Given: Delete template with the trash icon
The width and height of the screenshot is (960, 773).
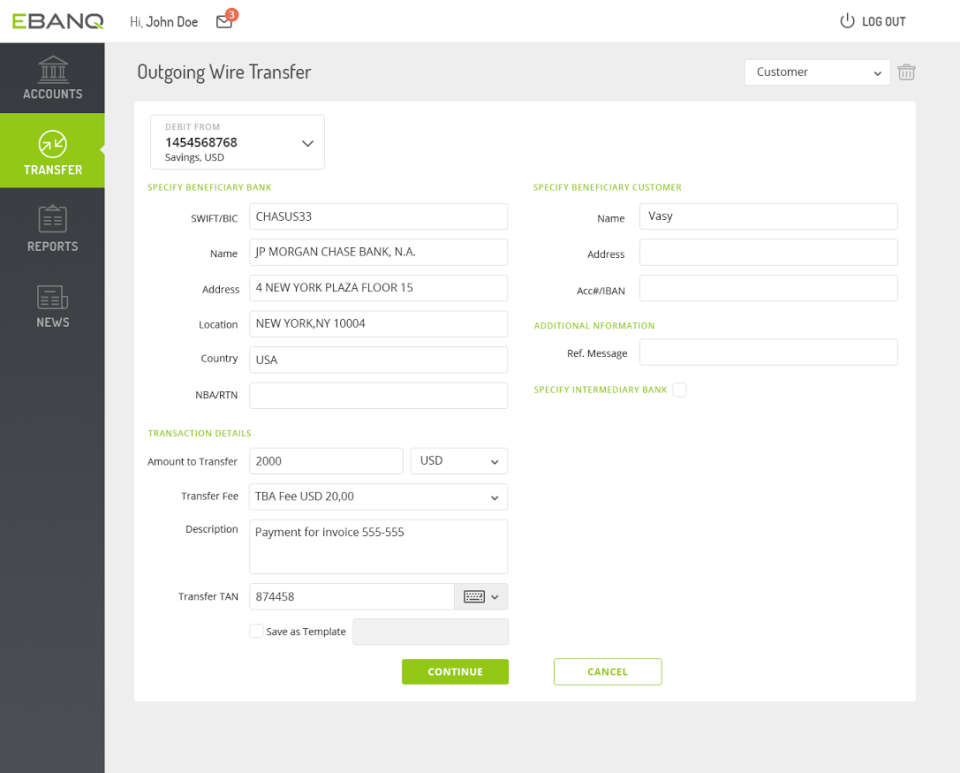Looking at the screenshot, I should pos(906,72).
